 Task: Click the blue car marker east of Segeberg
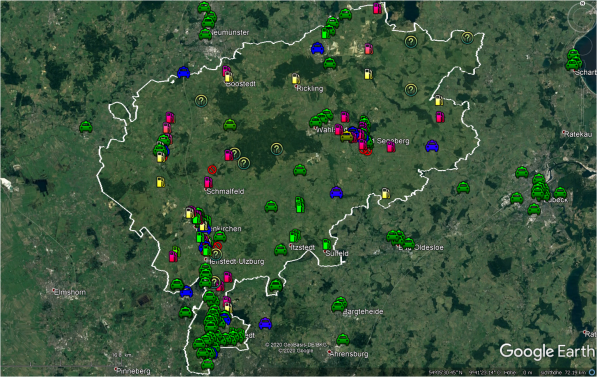432,146
